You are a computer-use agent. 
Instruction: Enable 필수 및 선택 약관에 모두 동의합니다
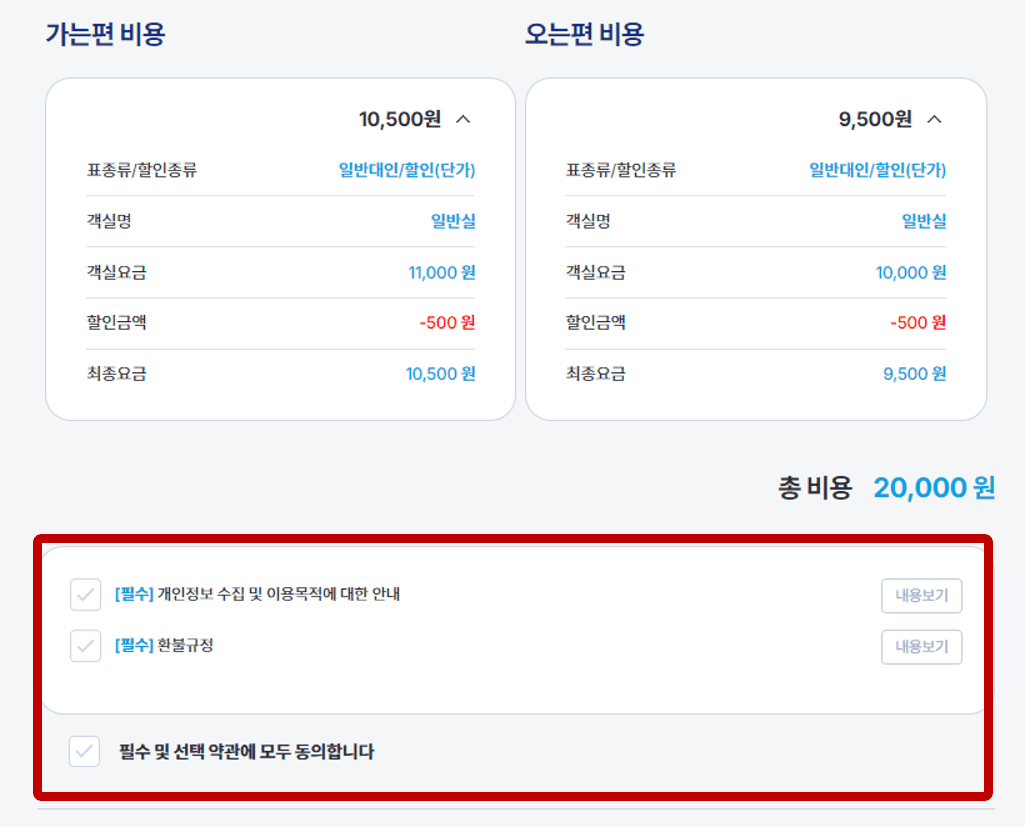[84, 752]
